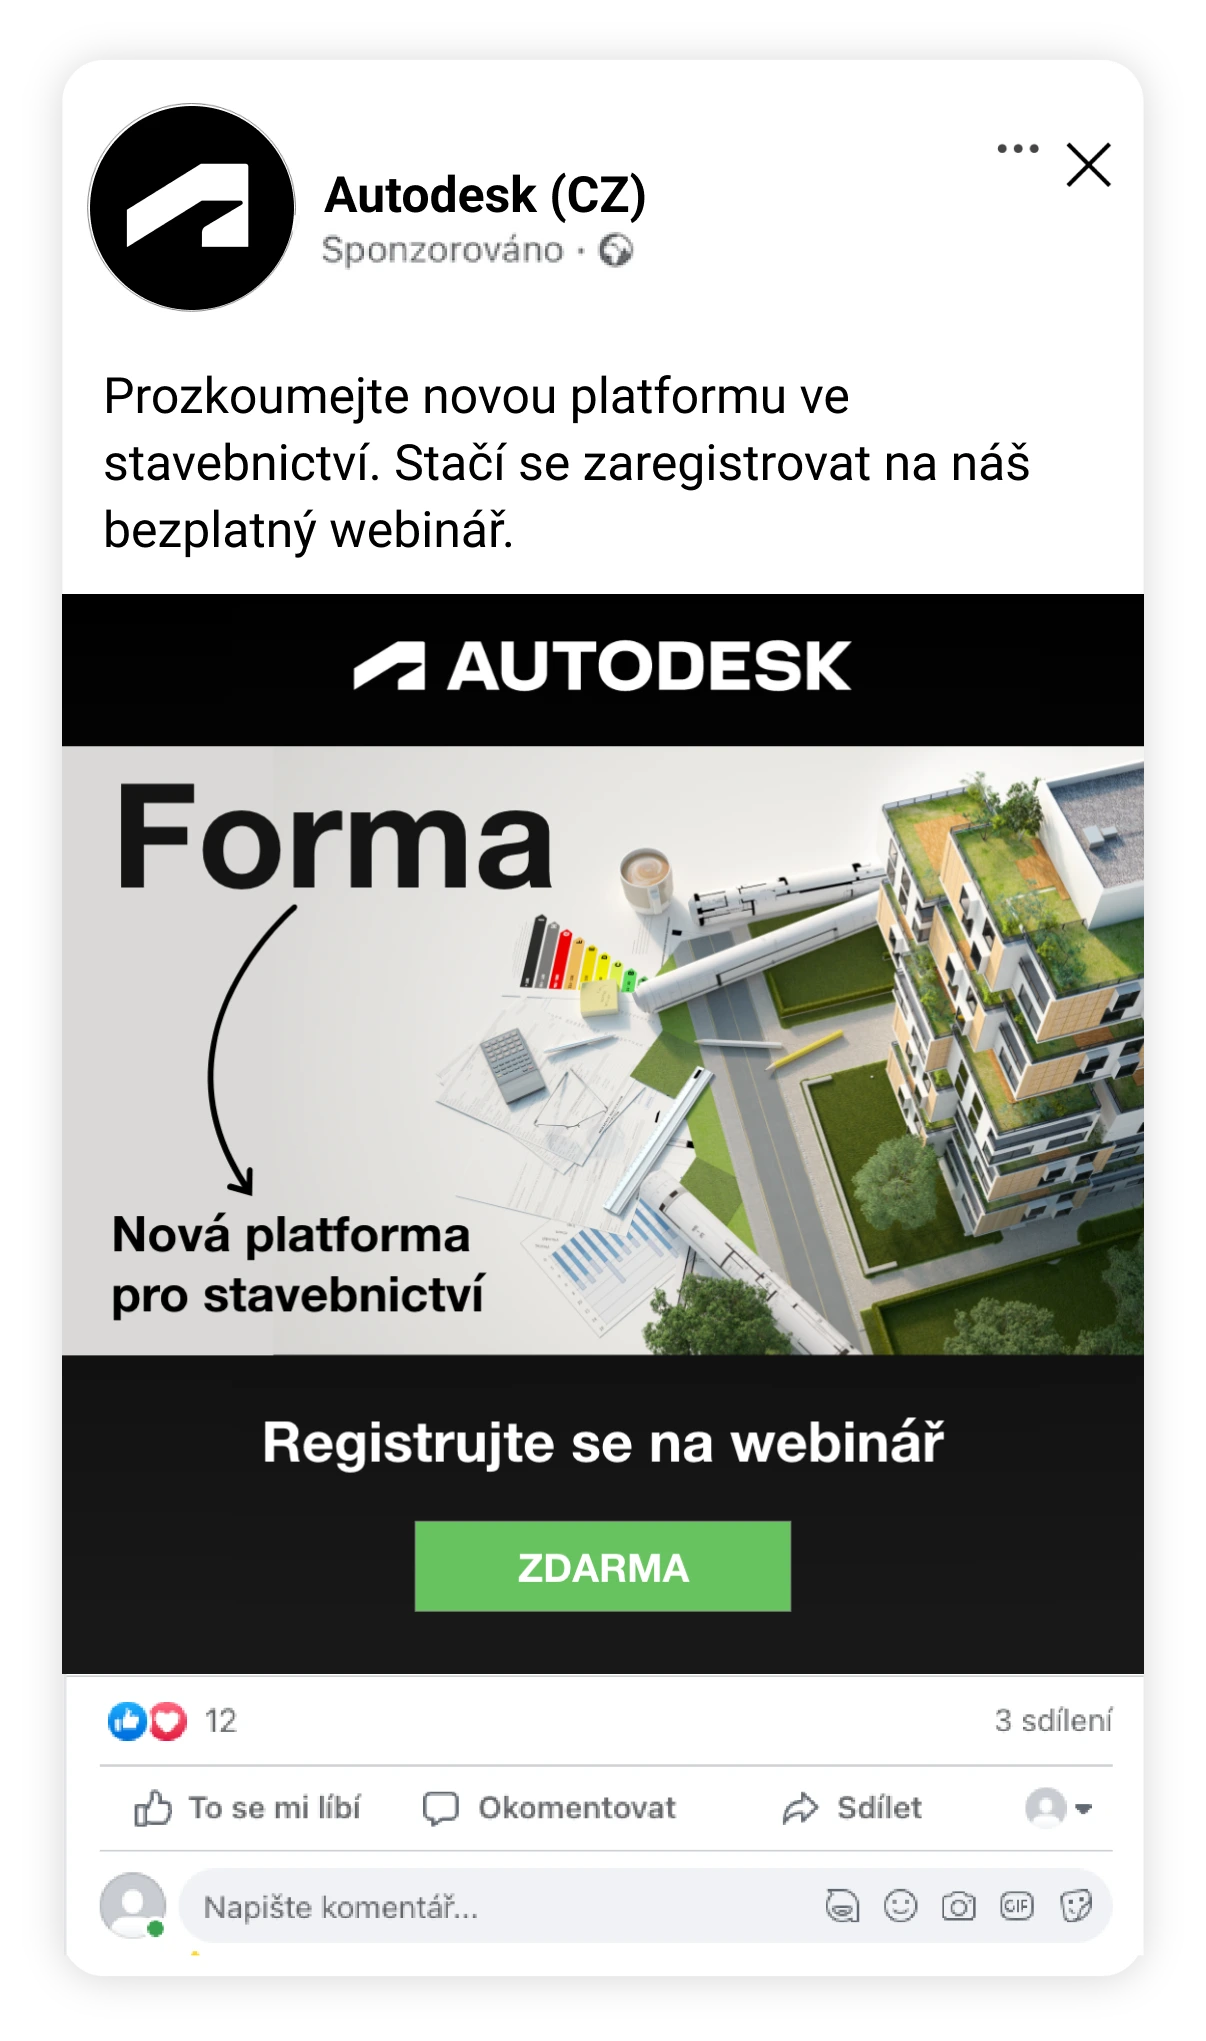This screenshot has height=2041, width=1206.
Task: Click the Sdílet share button
Action: [x=852, y=1808]
